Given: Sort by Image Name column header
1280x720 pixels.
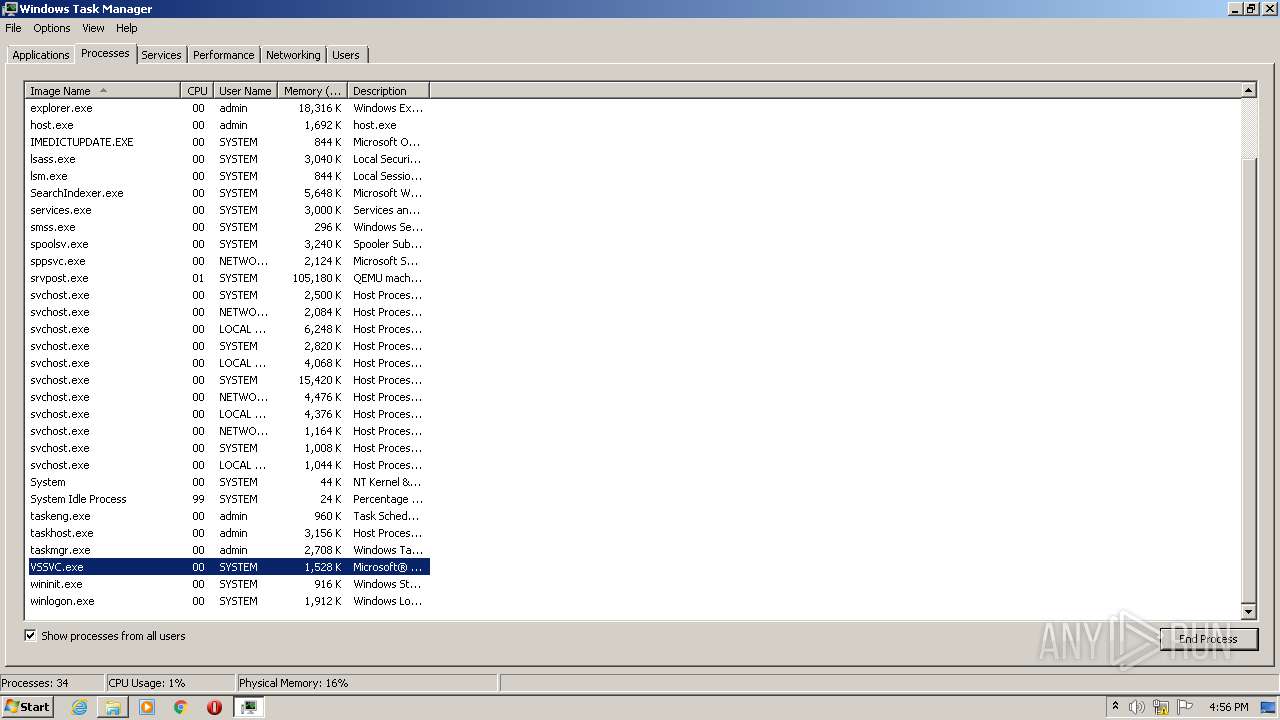Looking at the screenshot, I should tap(103, 91).
